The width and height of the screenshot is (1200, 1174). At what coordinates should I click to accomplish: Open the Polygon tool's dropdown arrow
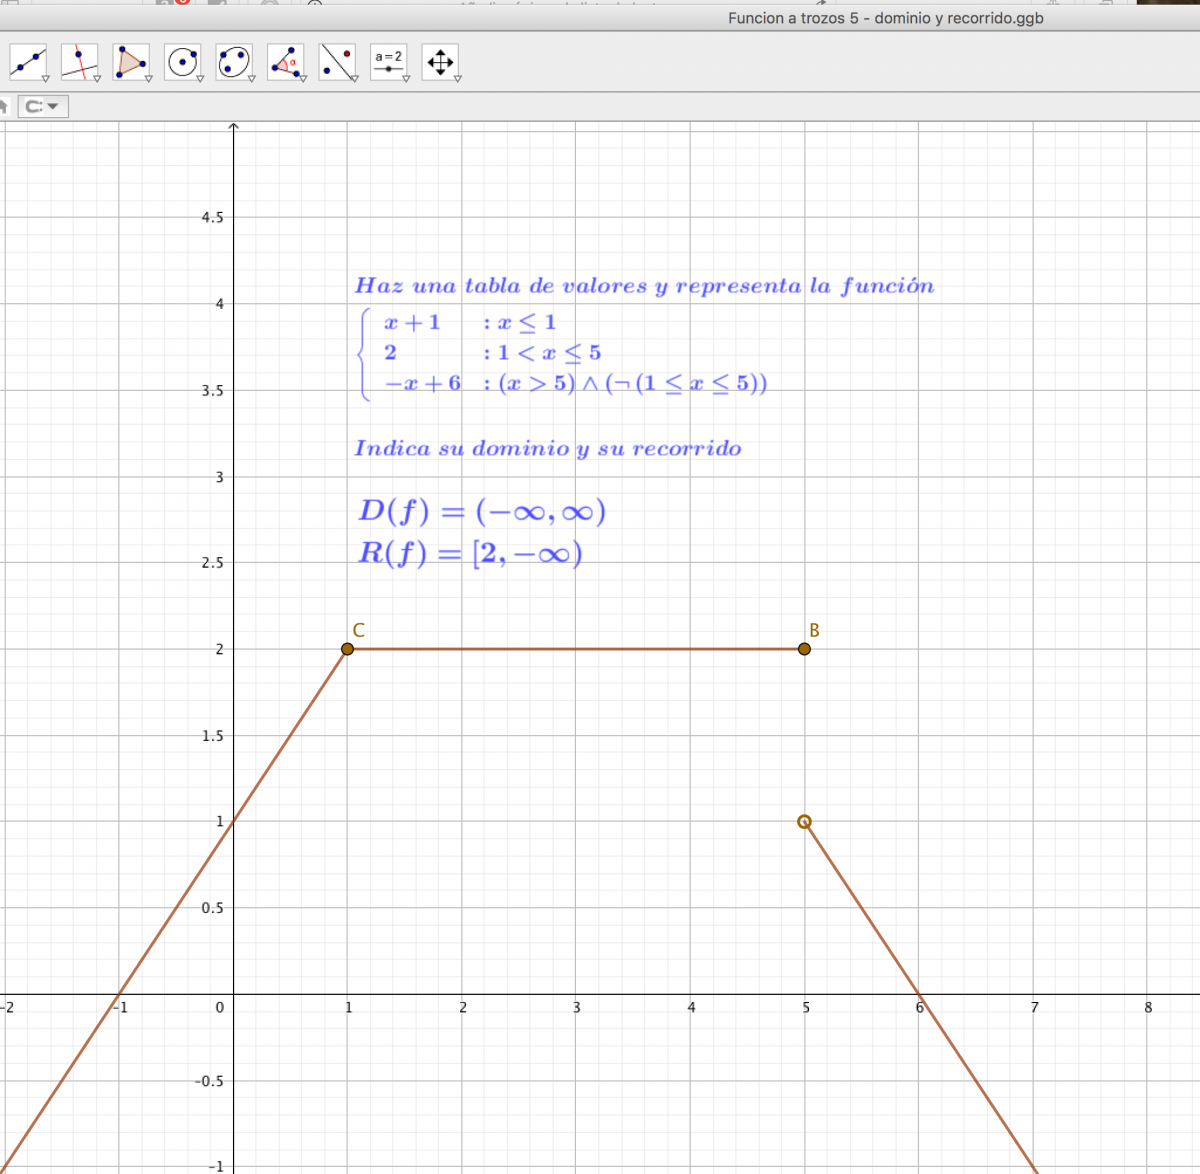[148, 78]
